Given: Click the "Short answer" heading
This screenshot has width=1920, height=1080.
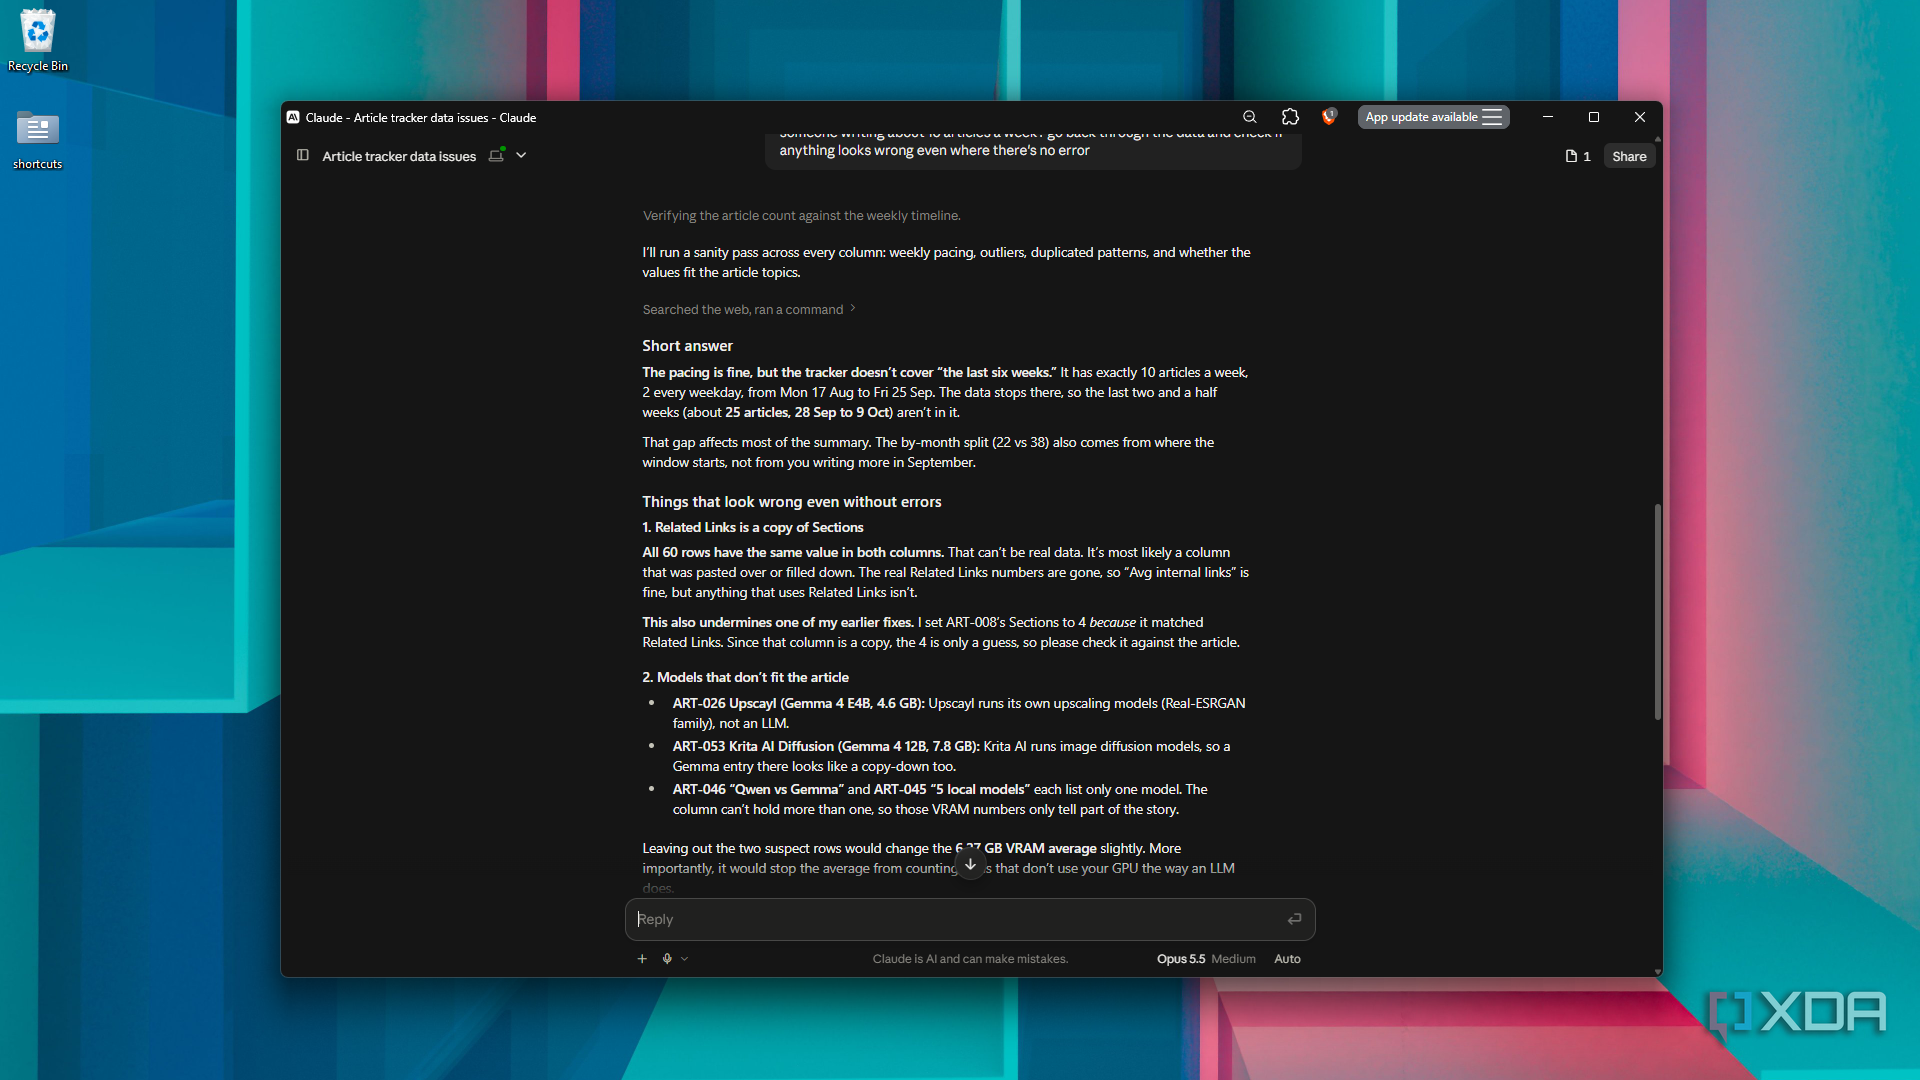Looking at the screenshot, I should point(687,346).
